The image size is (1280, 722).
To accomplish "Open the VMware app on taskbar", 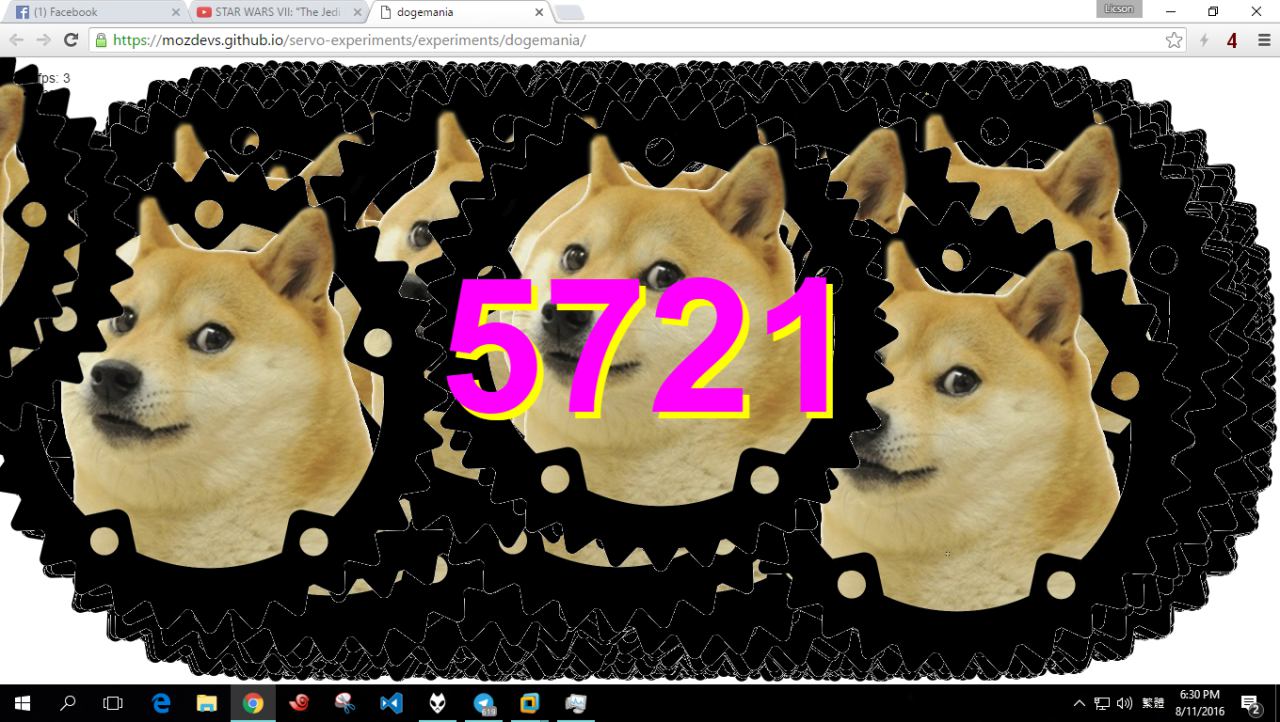I will pyautogui.click(x=530, y=703).
